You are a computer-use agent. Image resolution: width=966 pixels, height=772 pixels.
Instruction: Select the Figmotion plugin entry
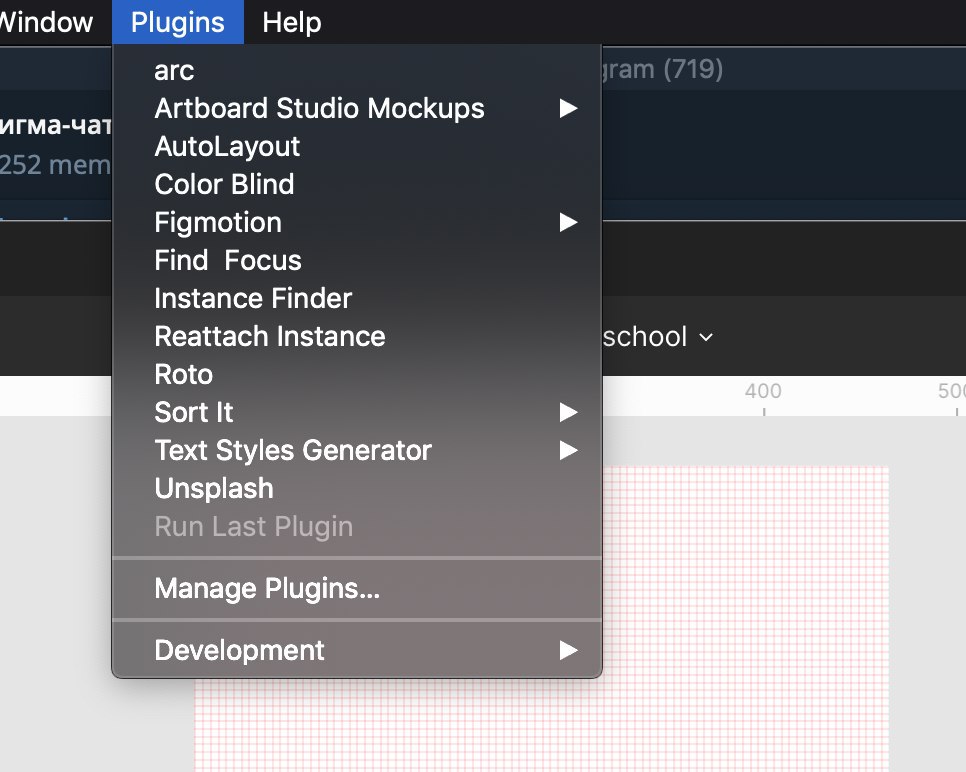click(357, 222)
